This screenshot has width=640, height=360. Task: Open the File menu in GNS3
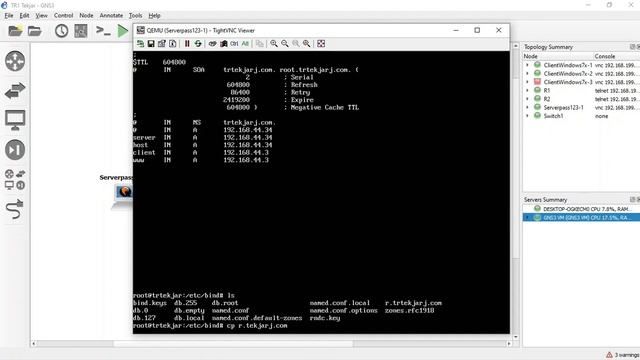point(9,16)
